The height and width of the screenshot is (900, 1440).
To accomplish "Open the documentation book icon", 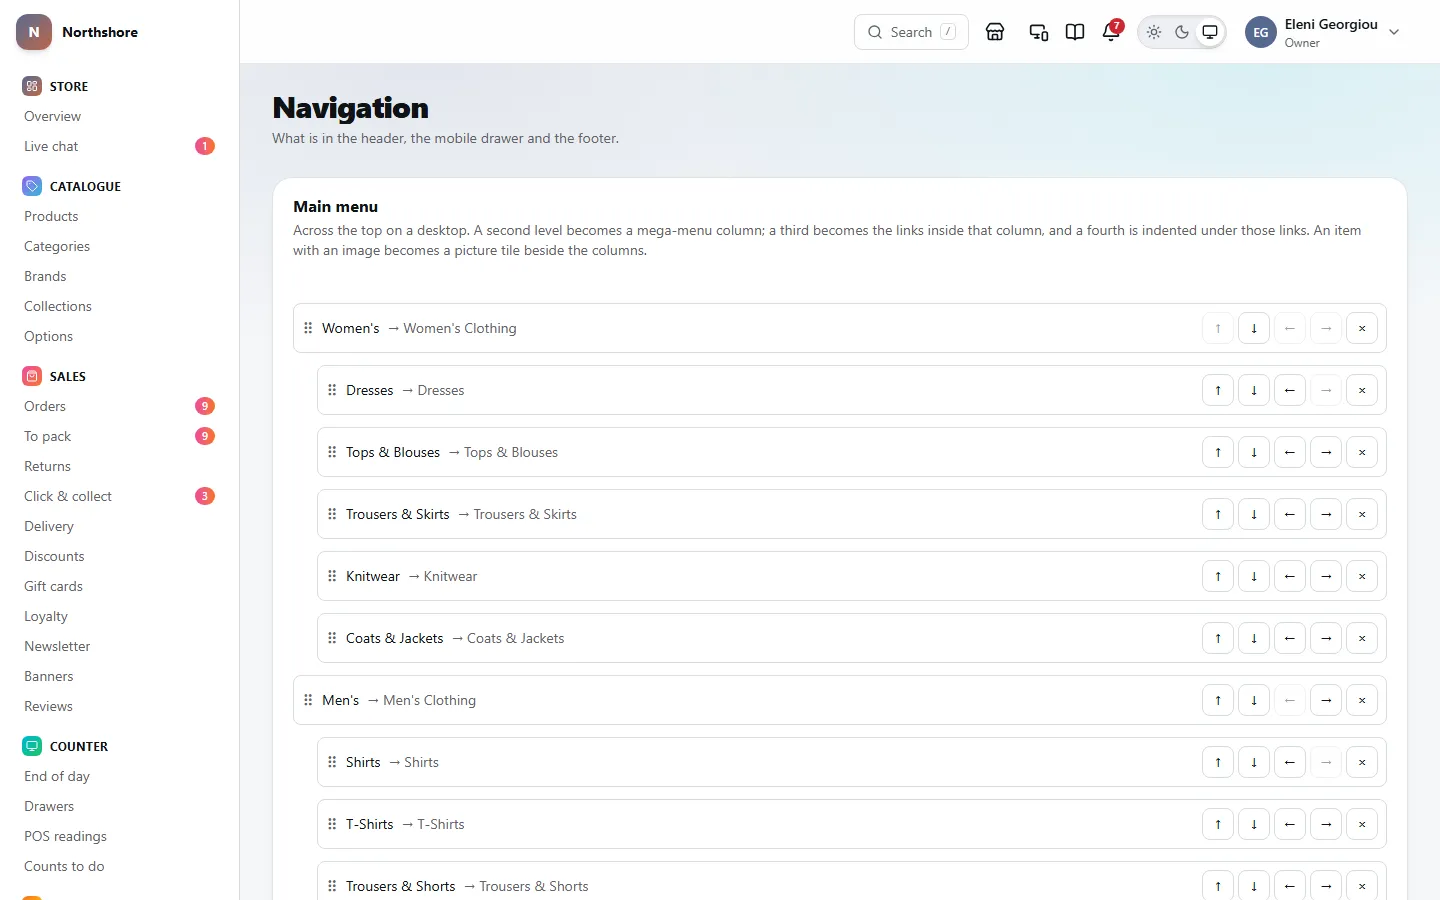I will point(1075,32).
